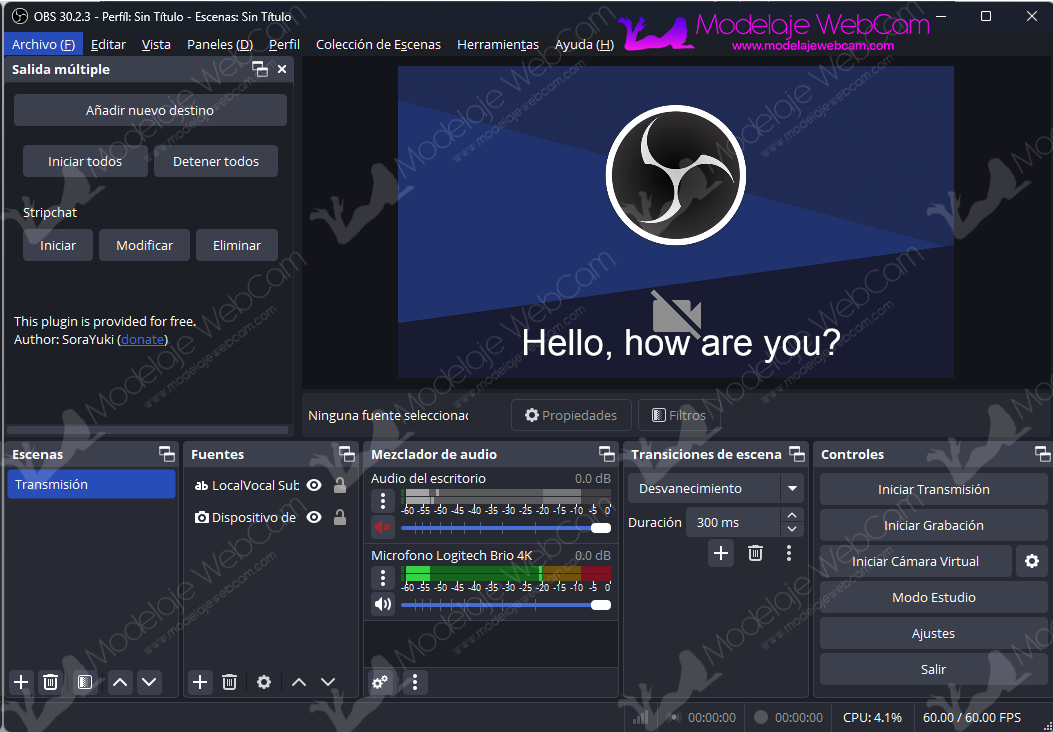Open the Ayuda menu
The image size is (1053, 732).
[584, 44]
